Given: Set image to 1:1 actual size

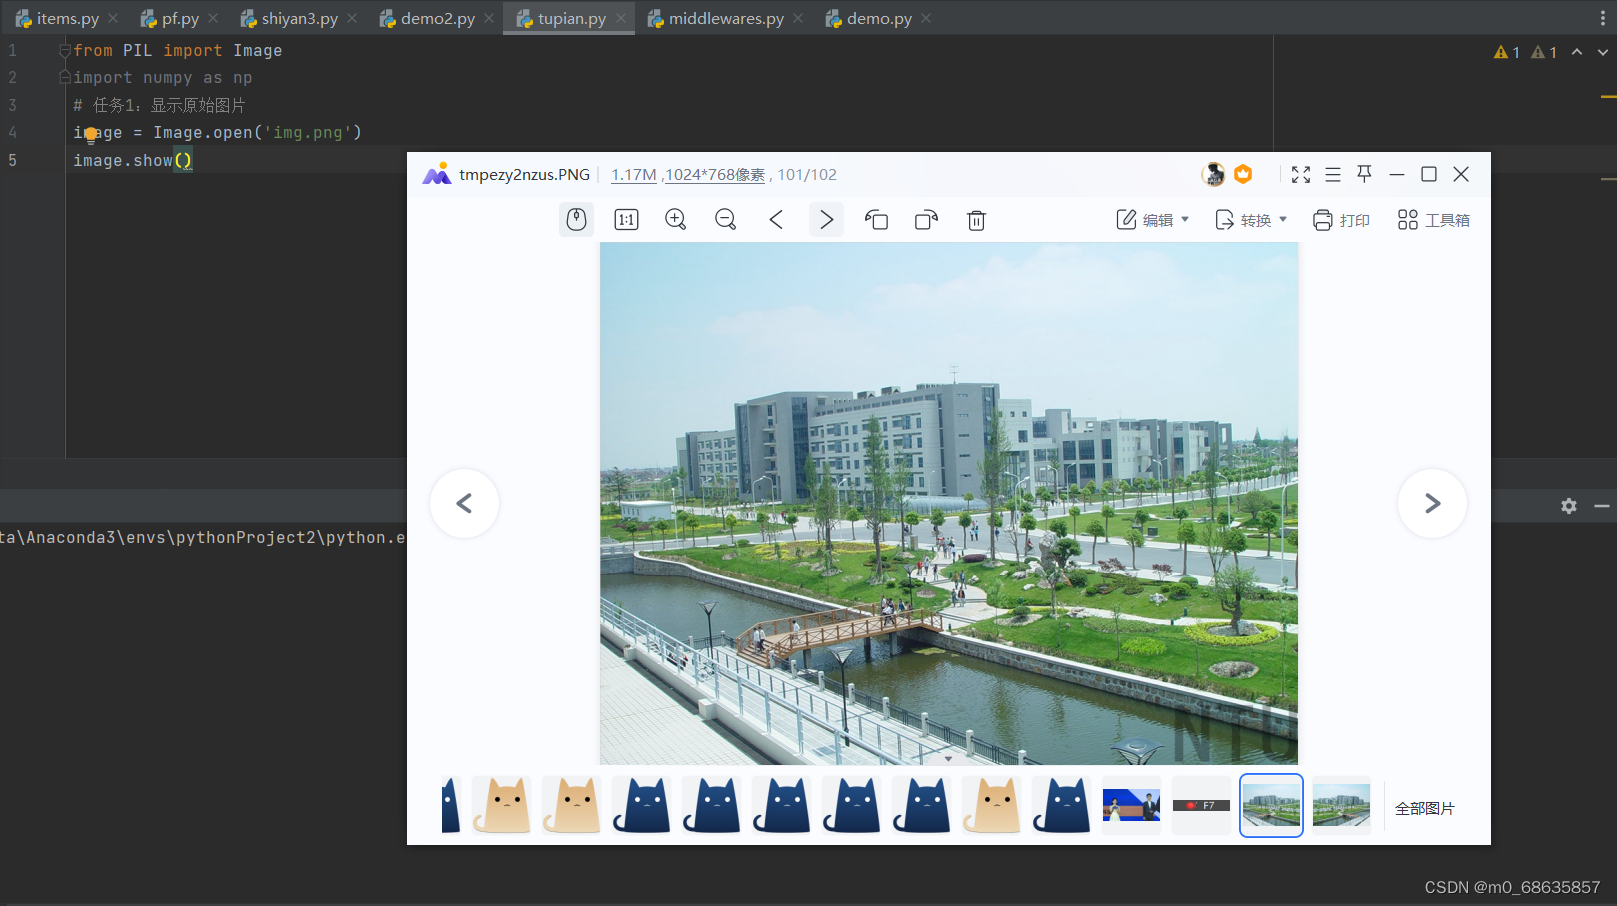Looking at the screenshot, I should coord(626,219).
